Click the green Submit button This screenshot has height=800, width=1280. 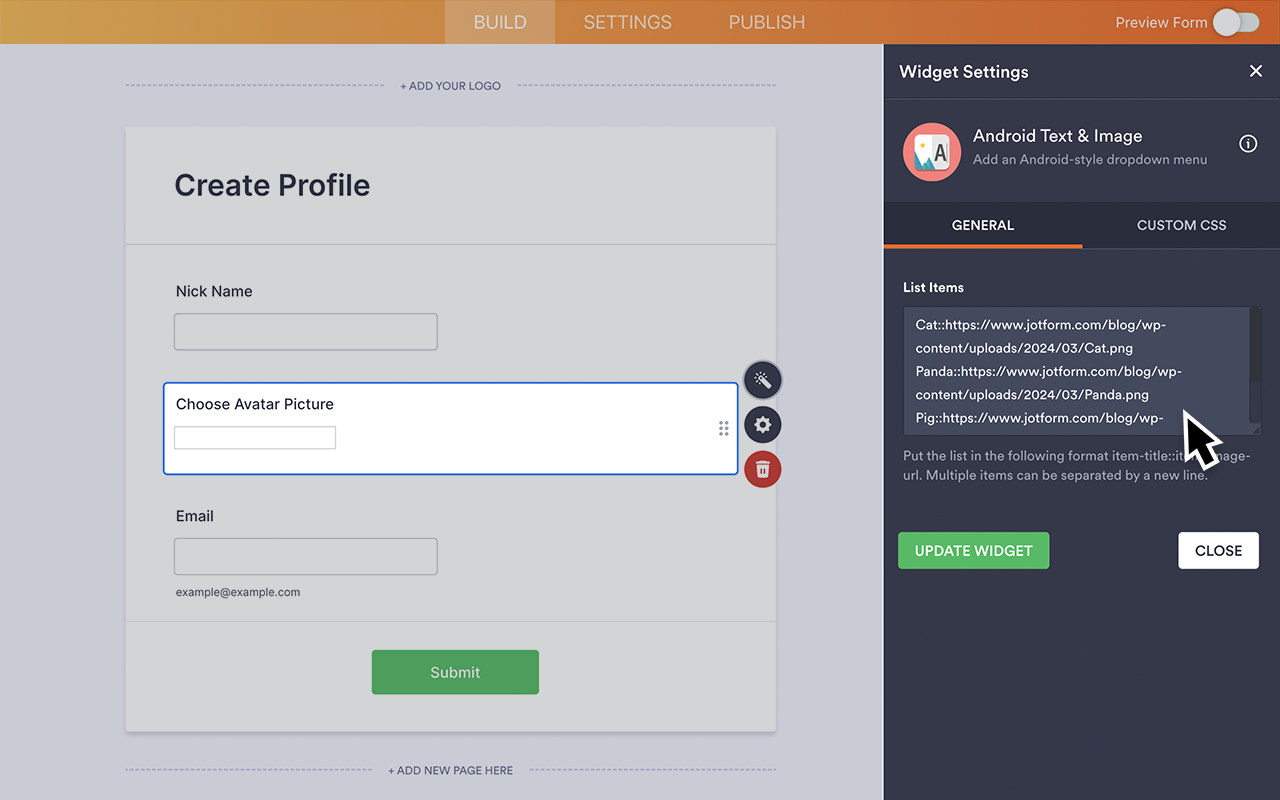(x=455, y=672)
